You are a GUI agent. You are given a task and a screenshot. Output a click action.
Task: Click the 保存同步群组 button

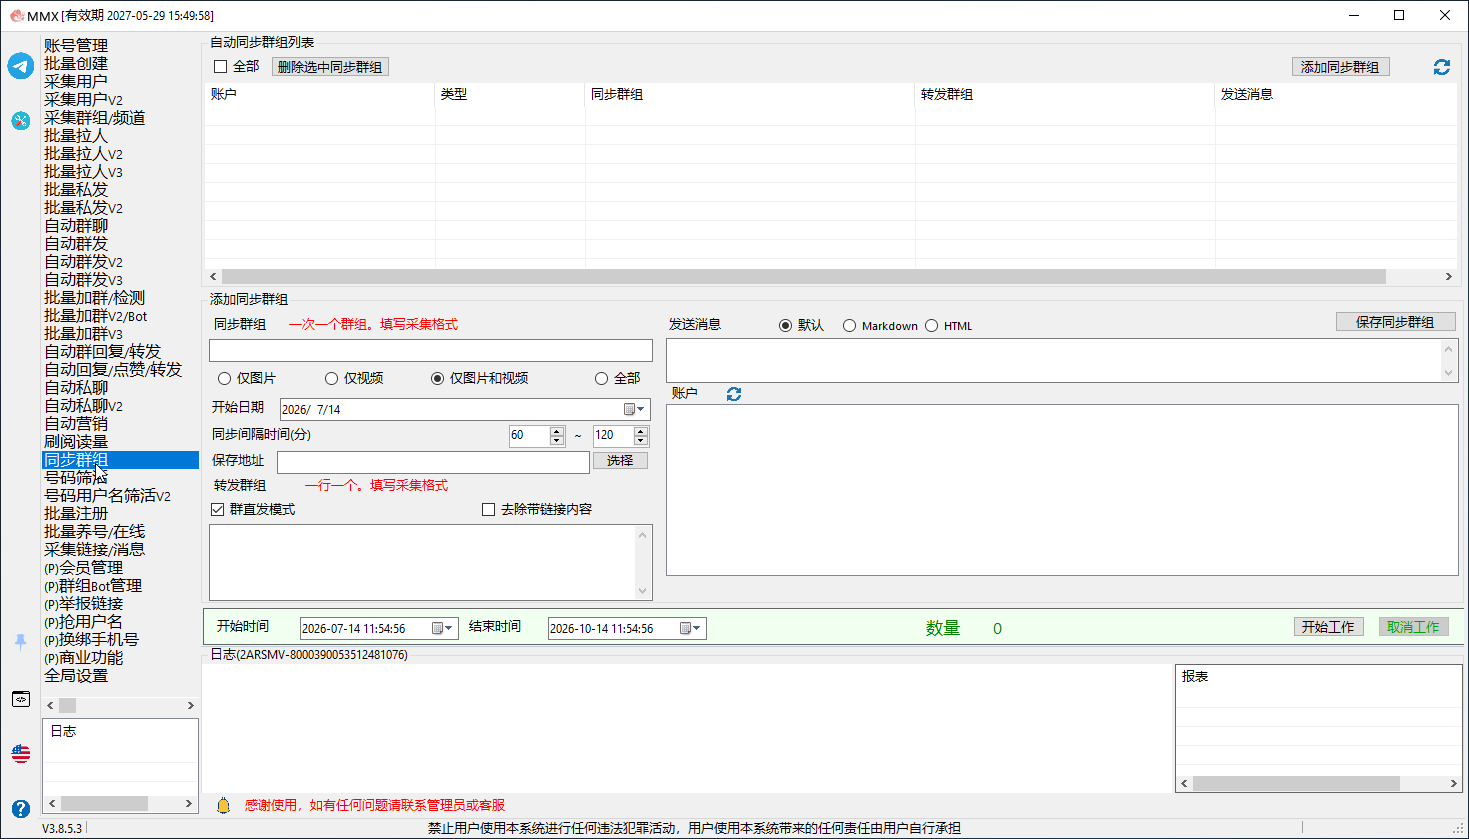pyautogui.click(x=1395, y=322)
